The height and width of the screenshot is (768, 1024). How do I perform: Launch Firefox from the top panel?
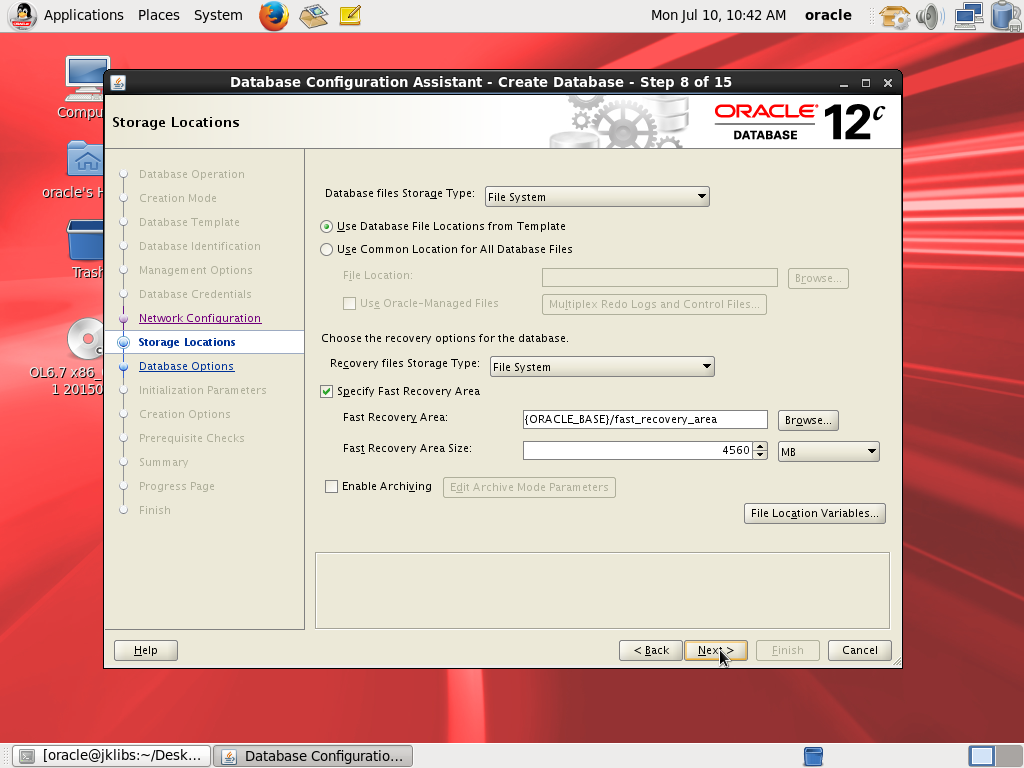click(x=275, y=15)
